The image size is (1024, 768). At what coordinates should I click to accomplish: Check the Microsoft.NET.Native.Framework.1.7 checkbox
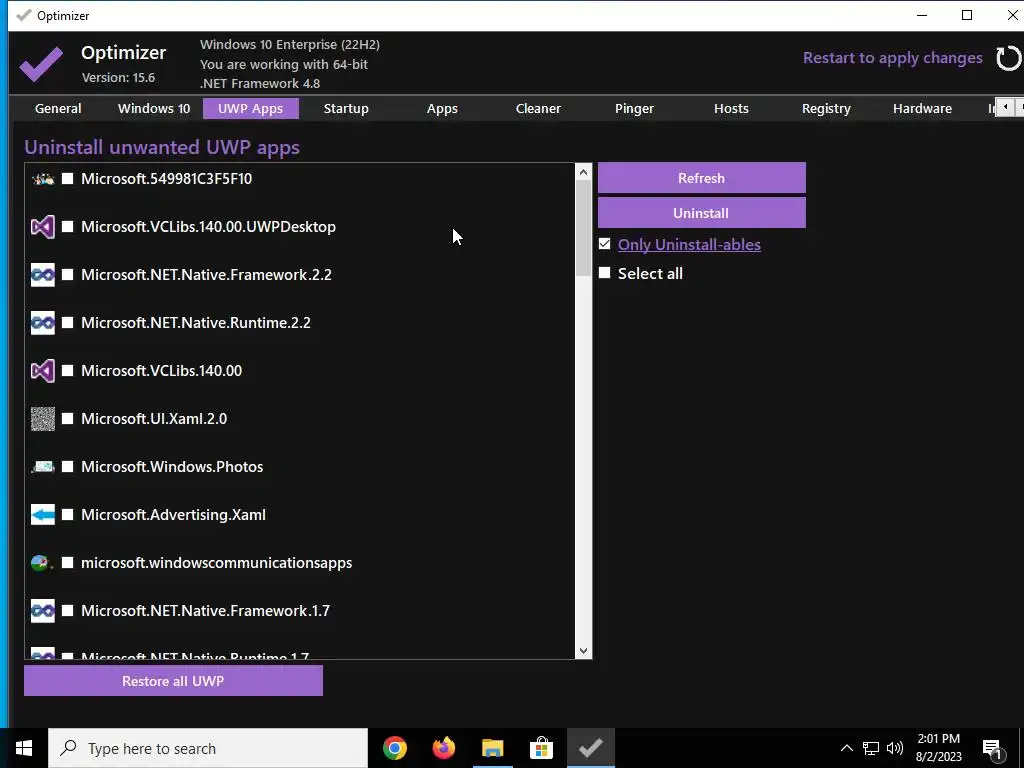click(67, 611)
